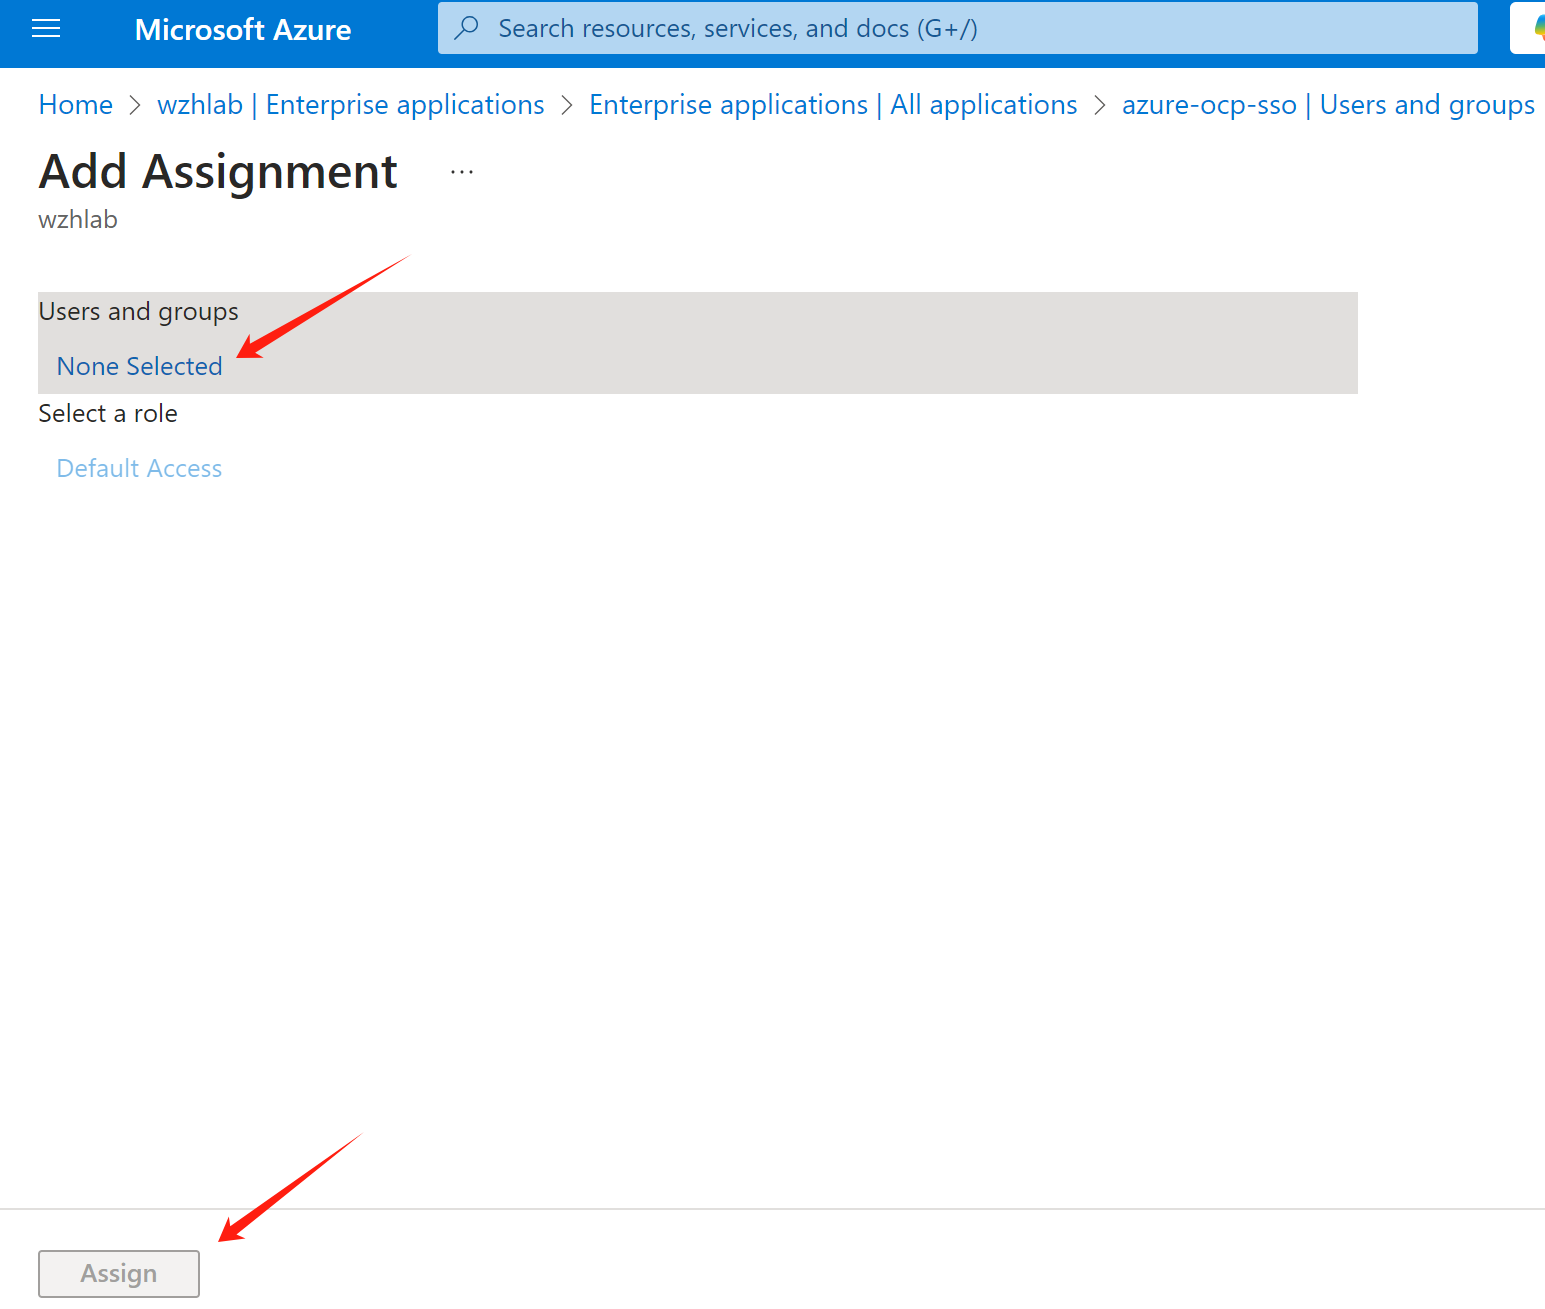Click the chevron right after Home breadcrumb

(135, 105)
